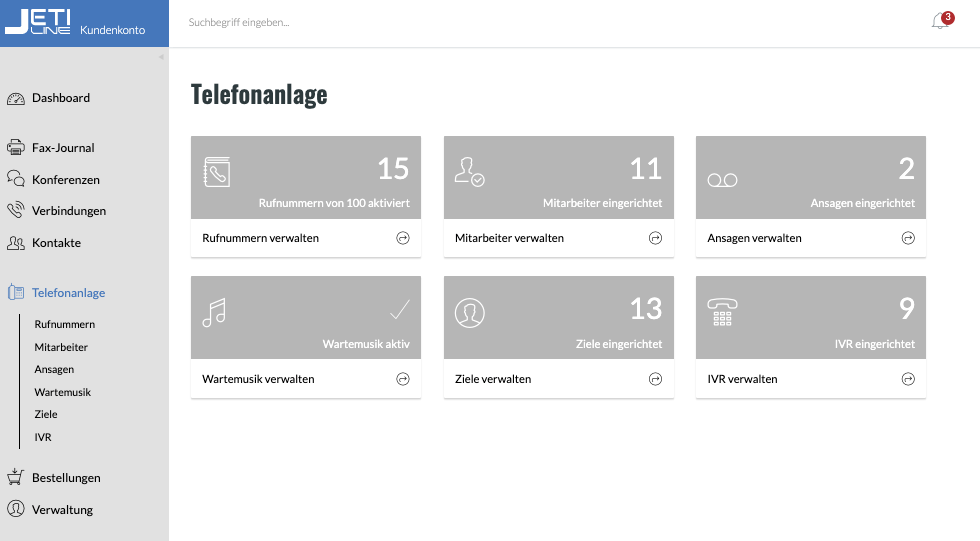980x541 pixels.
Task: Click the Konferenzen chat bubbles icon
Action: pyautogui.click(x=16, y=179)
